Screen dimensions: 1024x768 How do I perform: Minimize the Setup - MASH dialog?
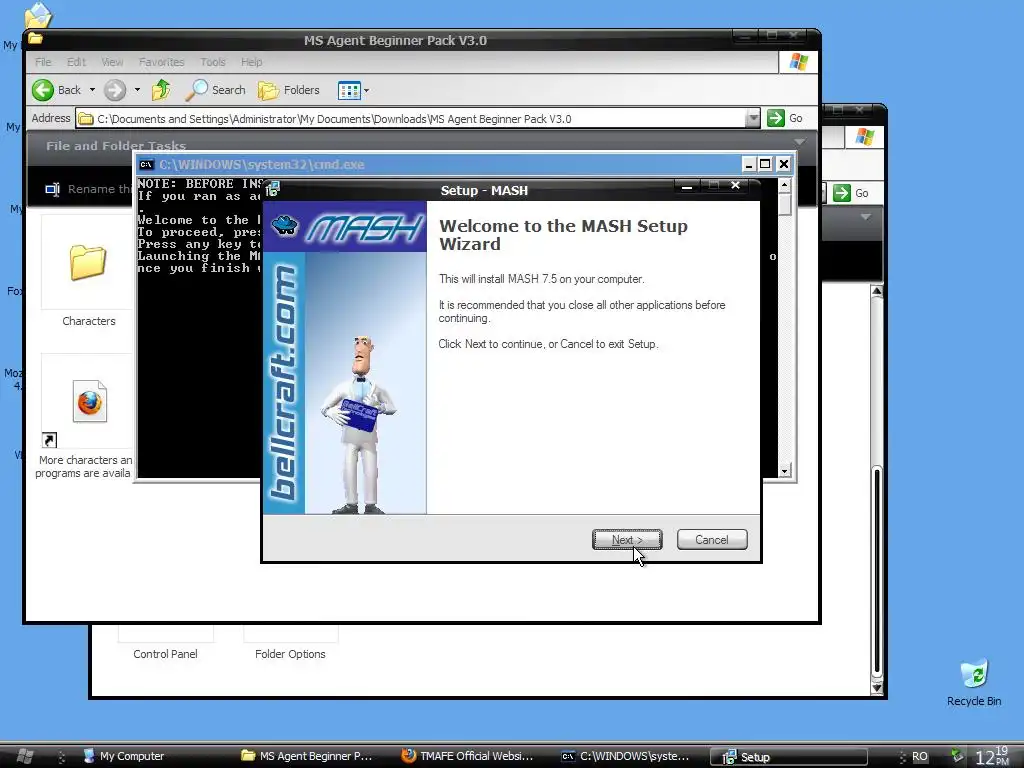click(x=686, y=187)
